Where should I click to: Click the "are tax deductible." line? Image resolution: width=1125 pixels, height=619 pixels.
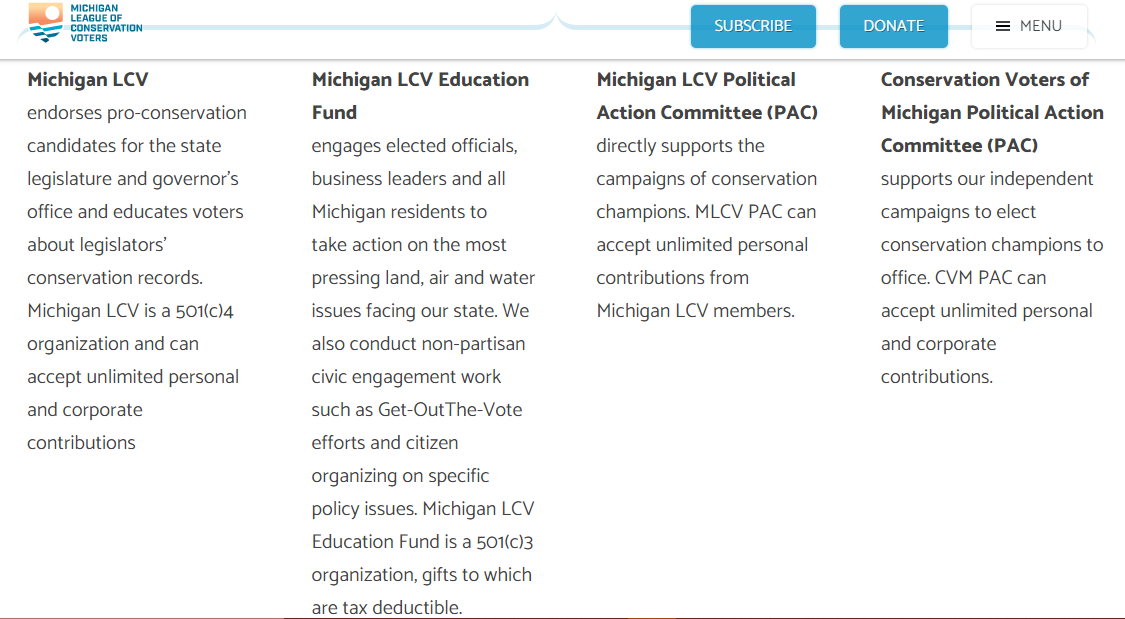(x=386, y=608)
